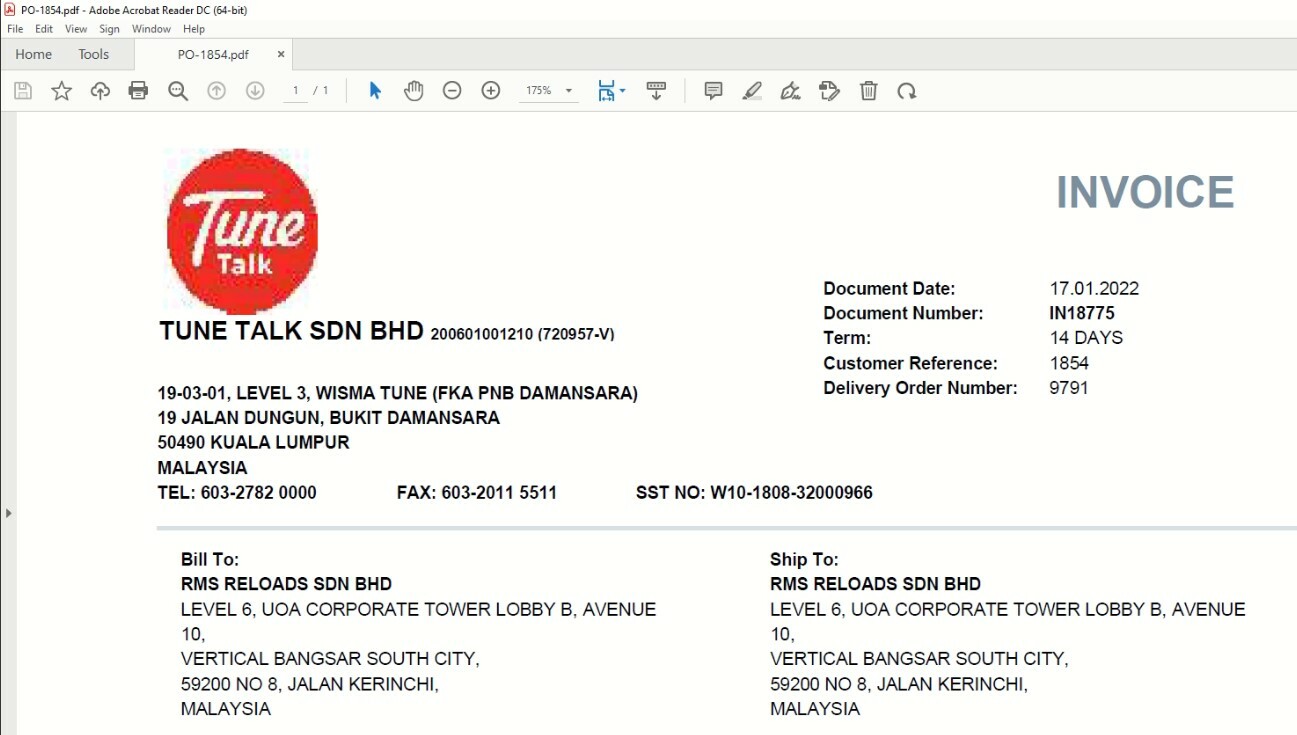
Task: Click the Tune Talk logo image
Action: [x=242, y=231]
